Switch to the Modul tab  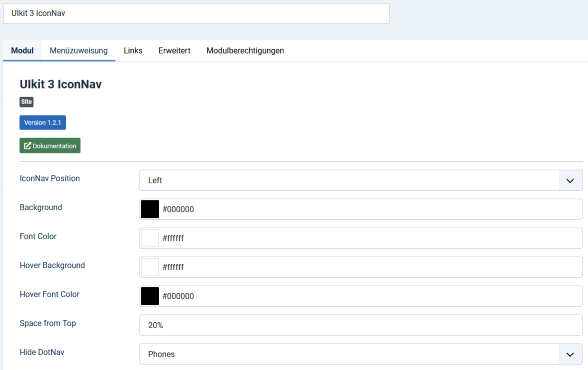point(22,51)
